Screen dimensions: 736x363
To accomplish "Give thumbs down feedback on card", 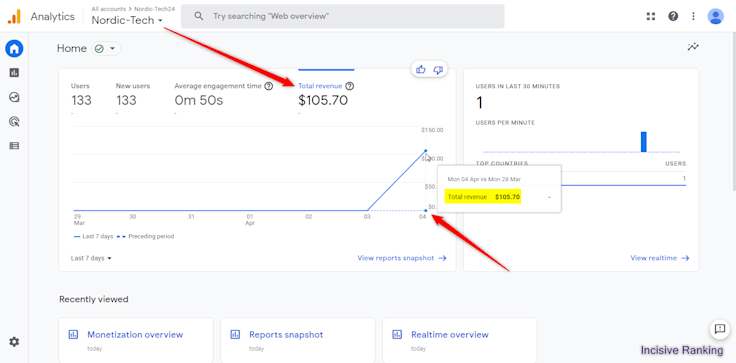I will 438,70.
